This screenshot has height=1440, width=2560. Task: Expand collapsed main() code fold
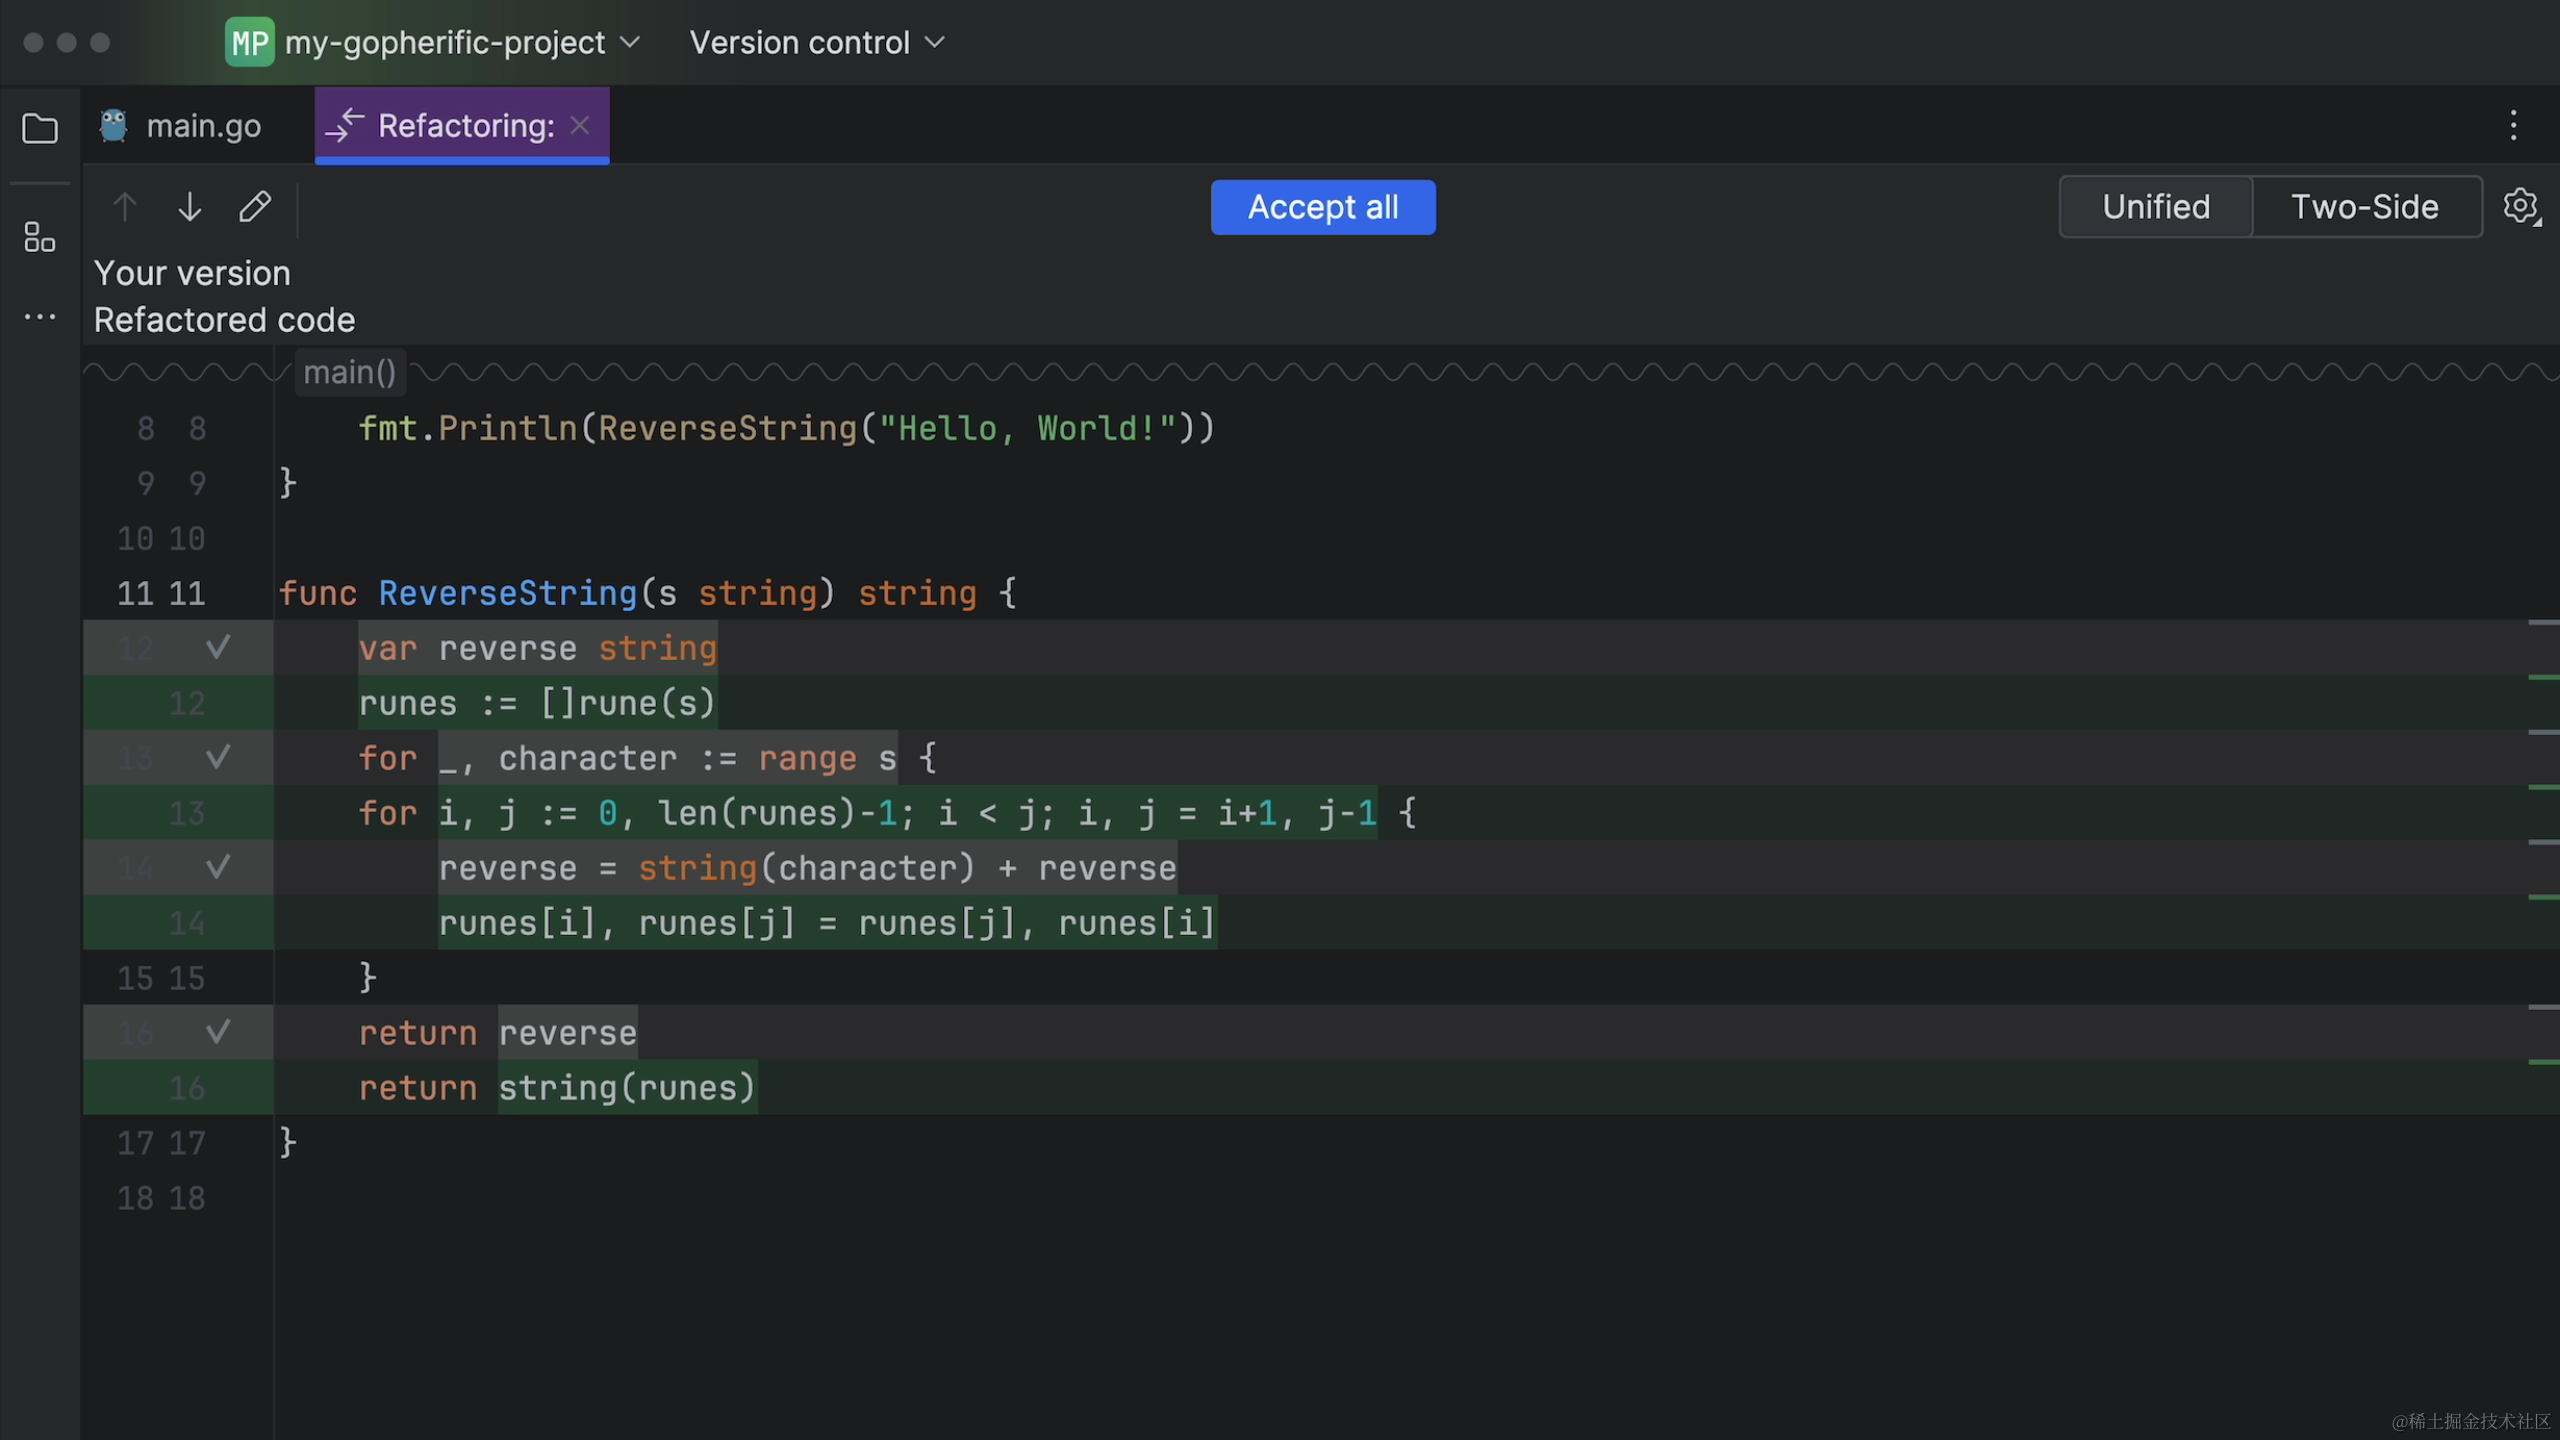coord(350,373)
